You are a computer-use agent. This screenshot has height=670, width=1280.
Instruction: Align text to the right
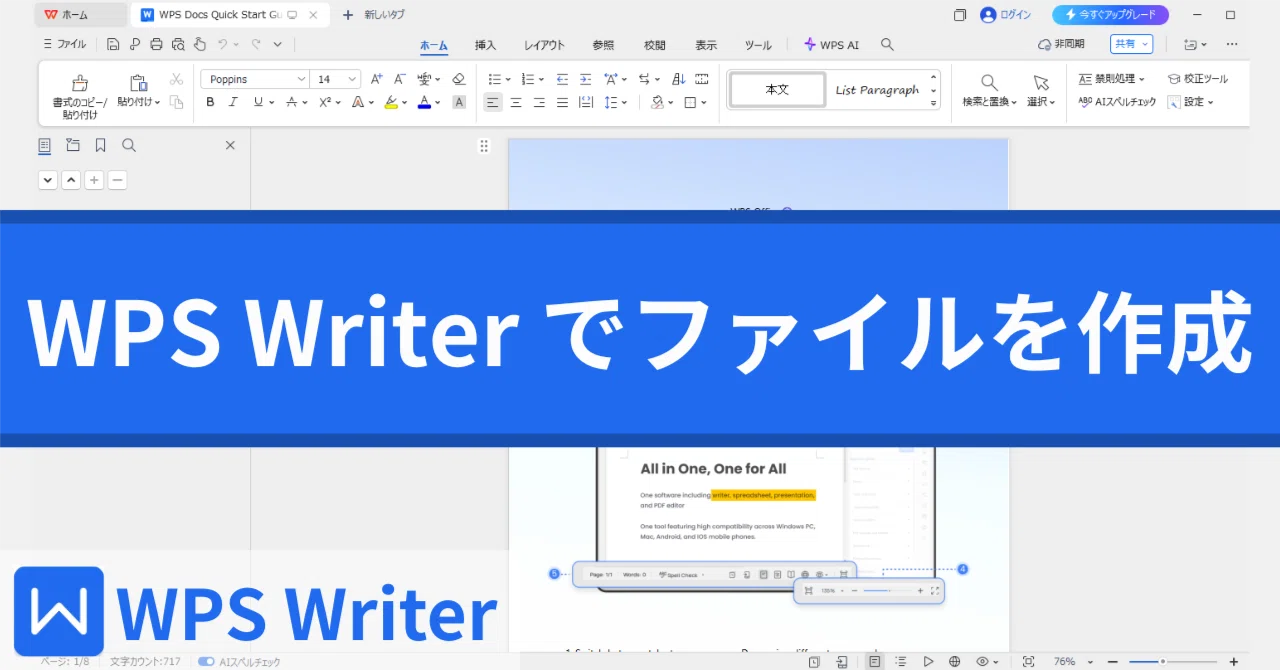(x=539, y=102)
